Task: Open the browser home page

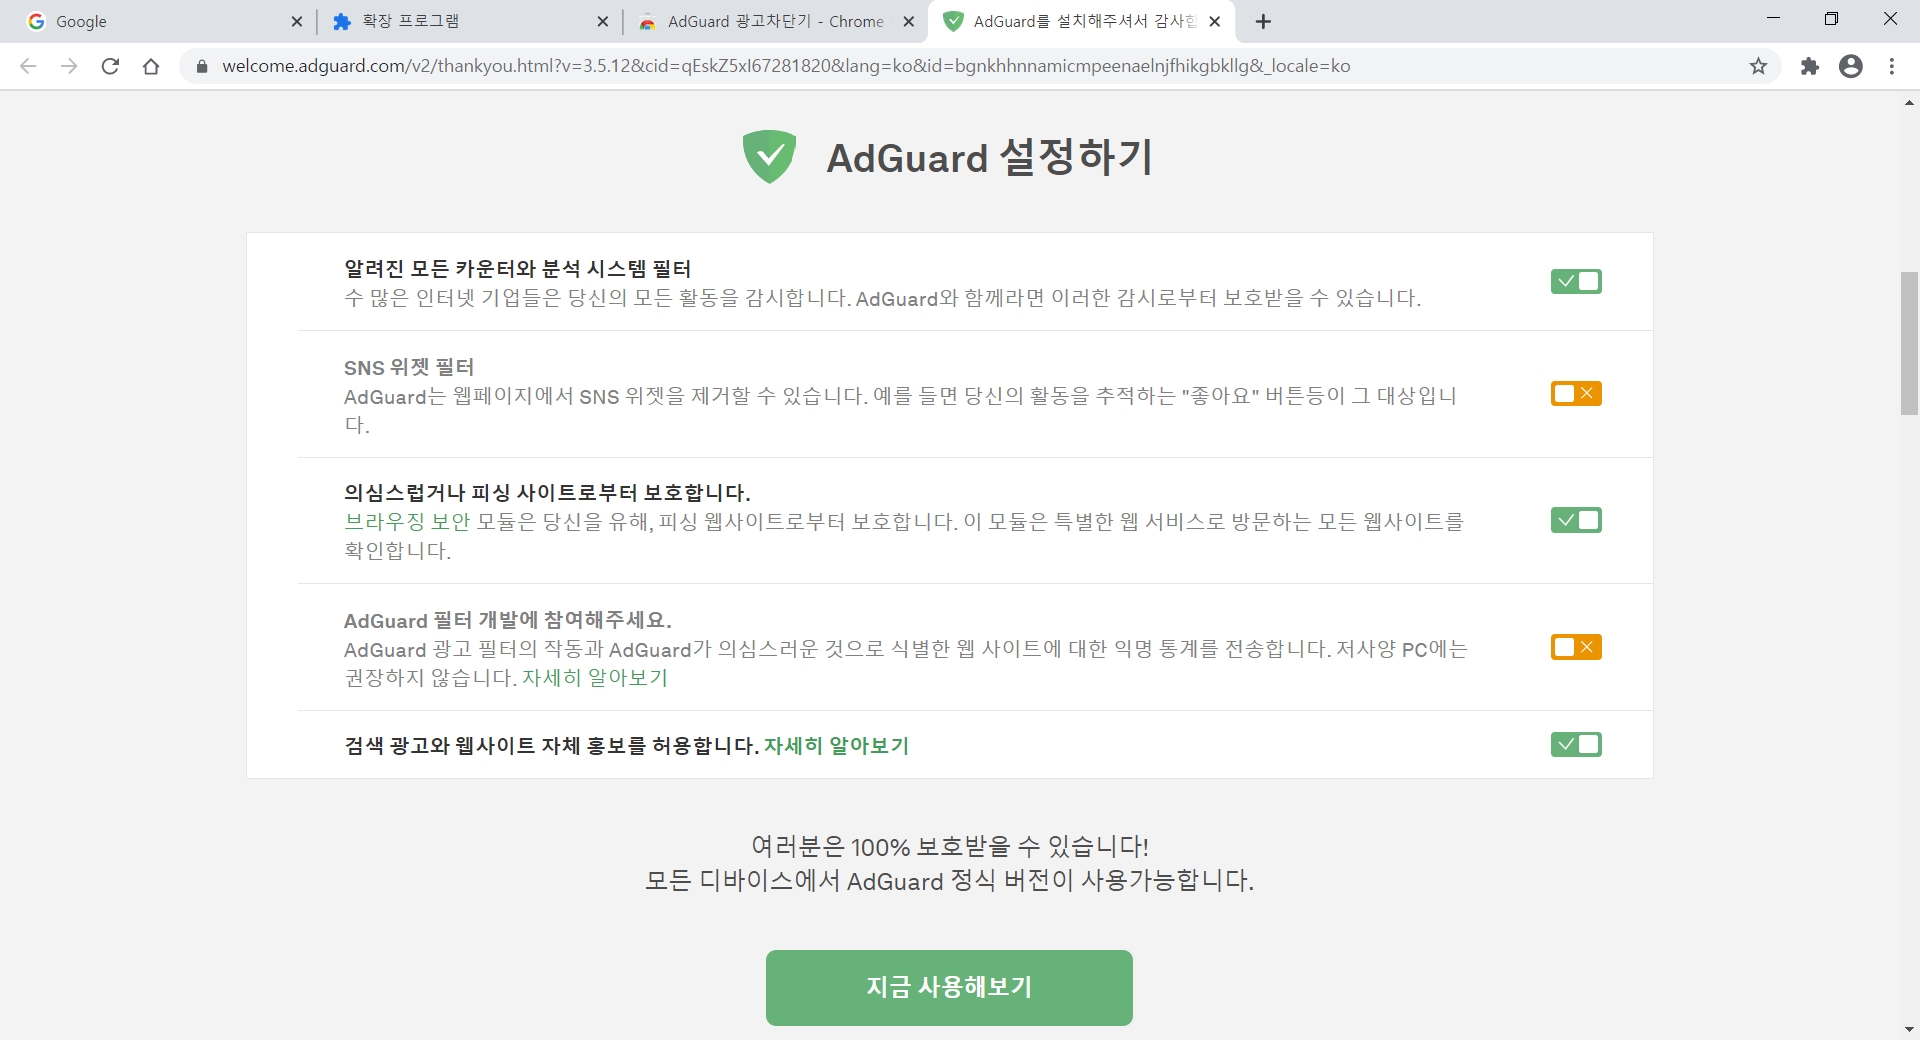Action: tap(151, 66)
